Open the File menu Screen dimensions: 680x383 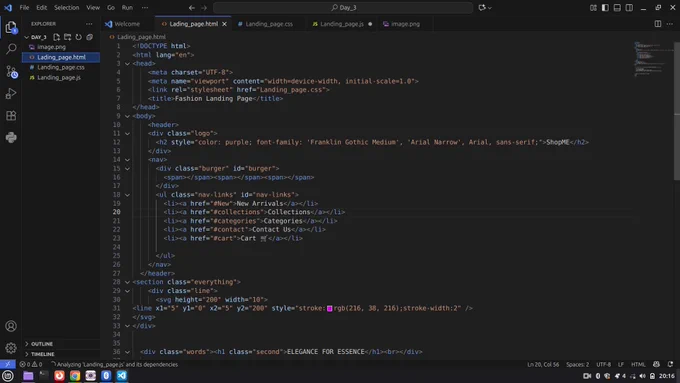point(24,7)
